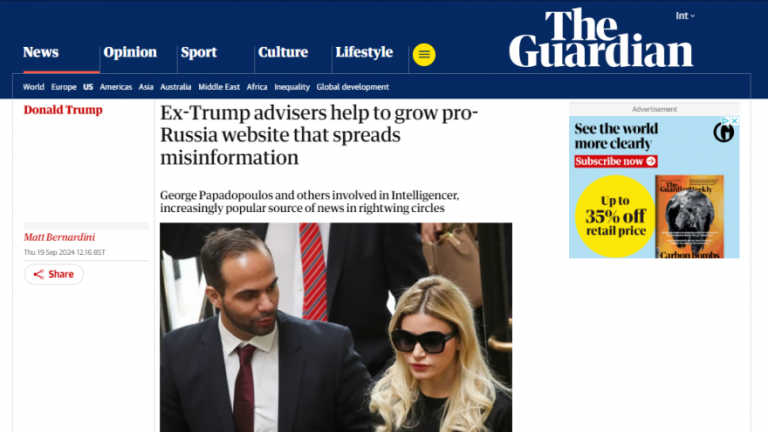Open the Lifestyle section
The height and width of the screenshot is (432, 768).
click(364, 52)
